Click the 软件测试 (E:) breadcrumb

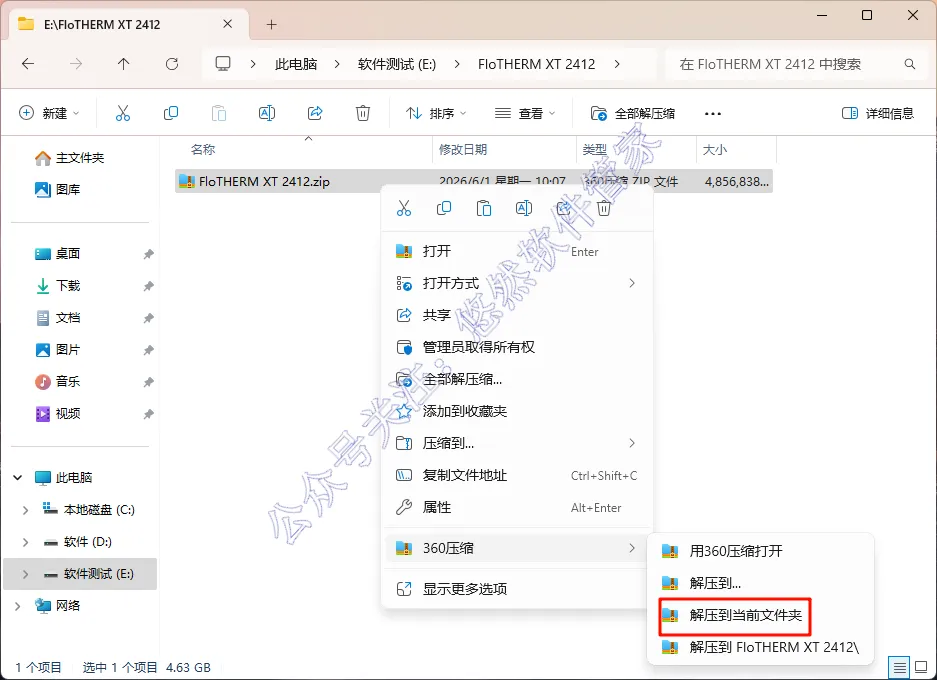(x=397, y=64)
